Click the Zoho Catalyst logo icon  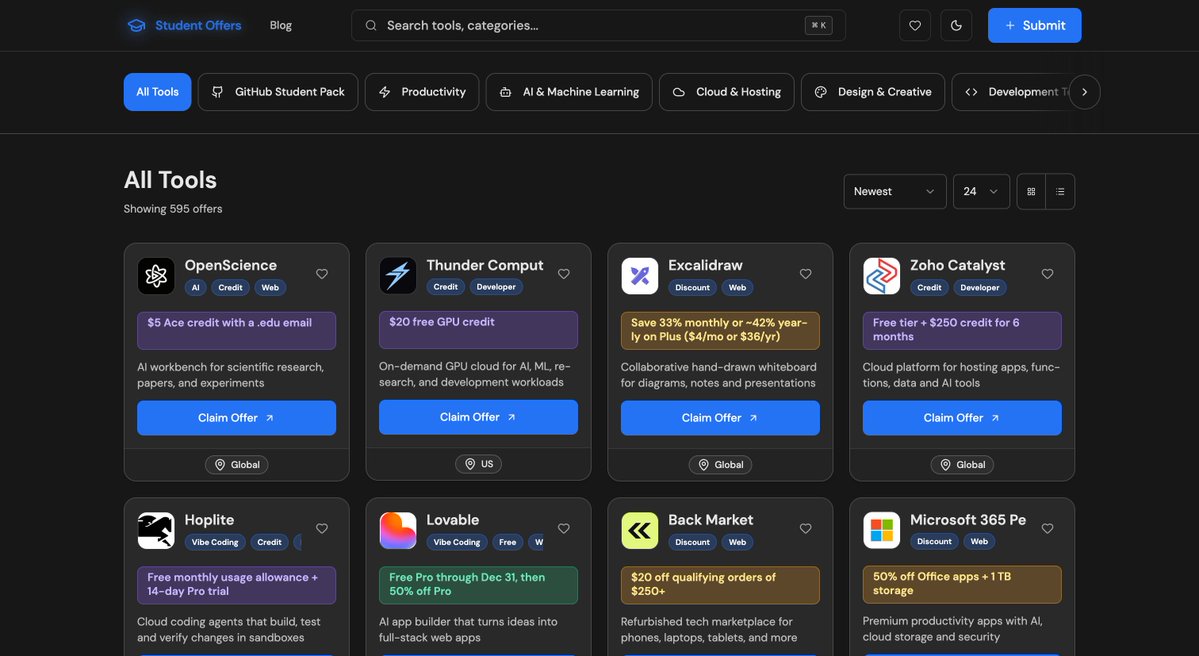pos(882,275)
